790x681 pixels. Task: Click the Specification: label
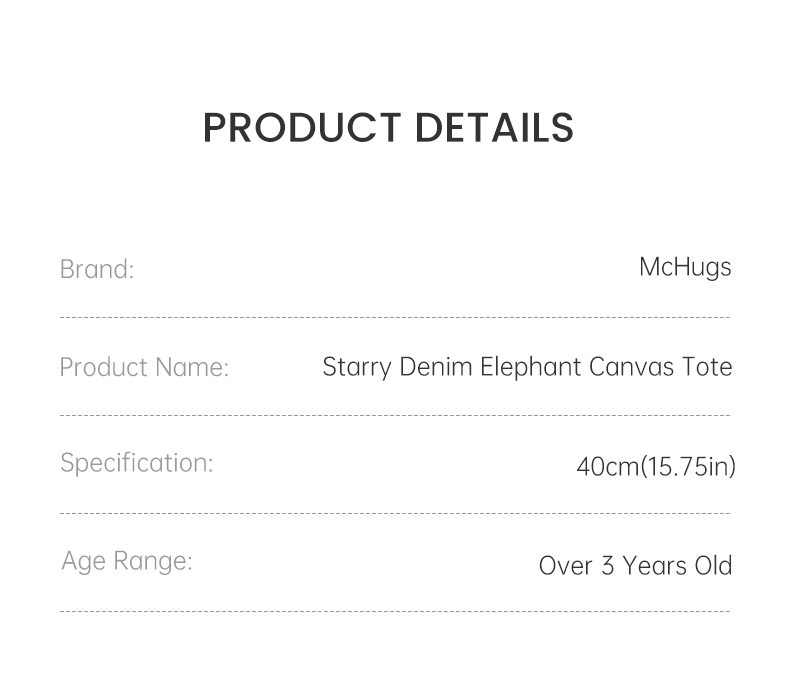pos(137,463)
